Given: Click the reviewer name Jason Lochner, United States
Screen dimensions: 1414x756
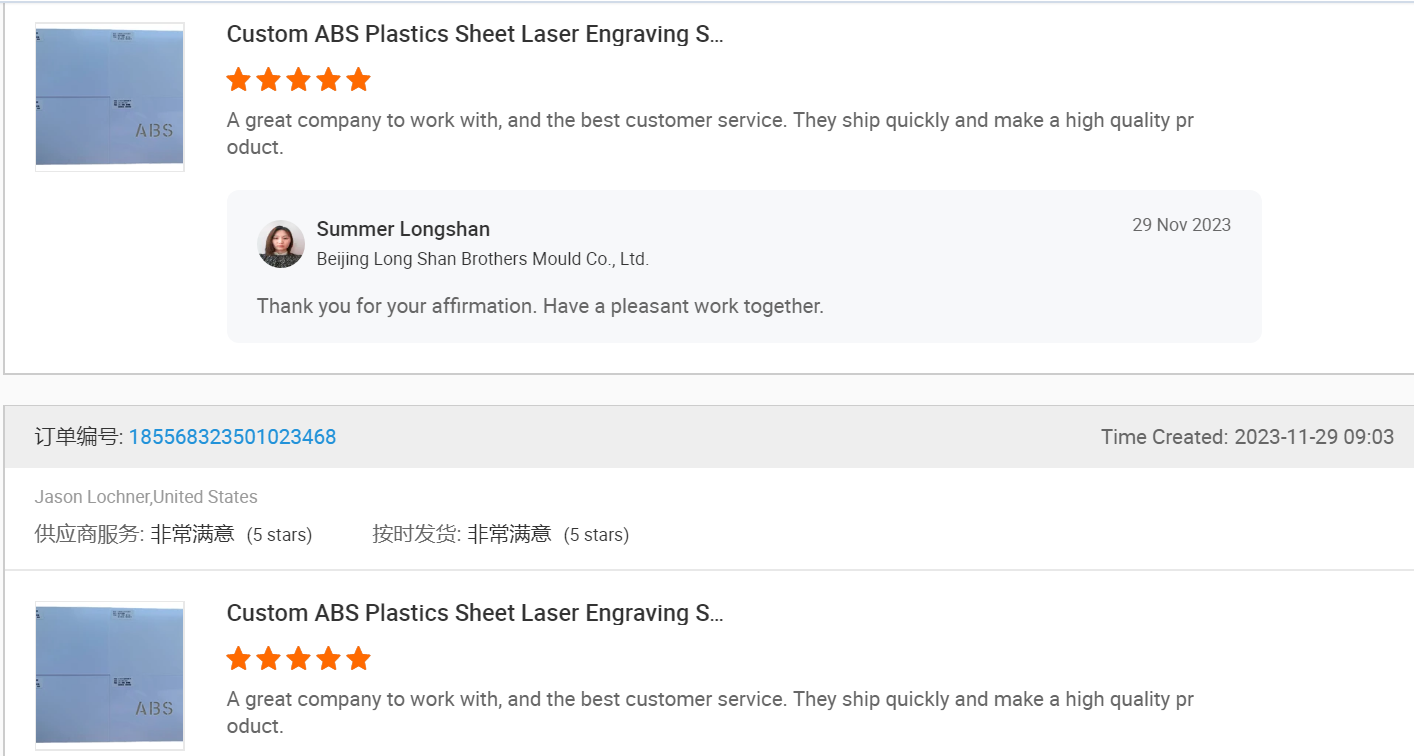Looking at the screenshot, I should (146, 497).
